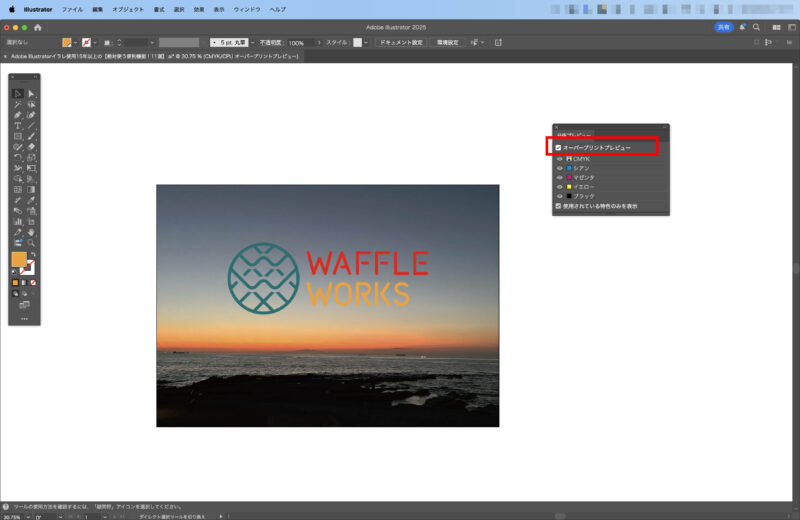800x520 pixels.
Task: Choose the Type tool
Action: (x=18, y=125)
